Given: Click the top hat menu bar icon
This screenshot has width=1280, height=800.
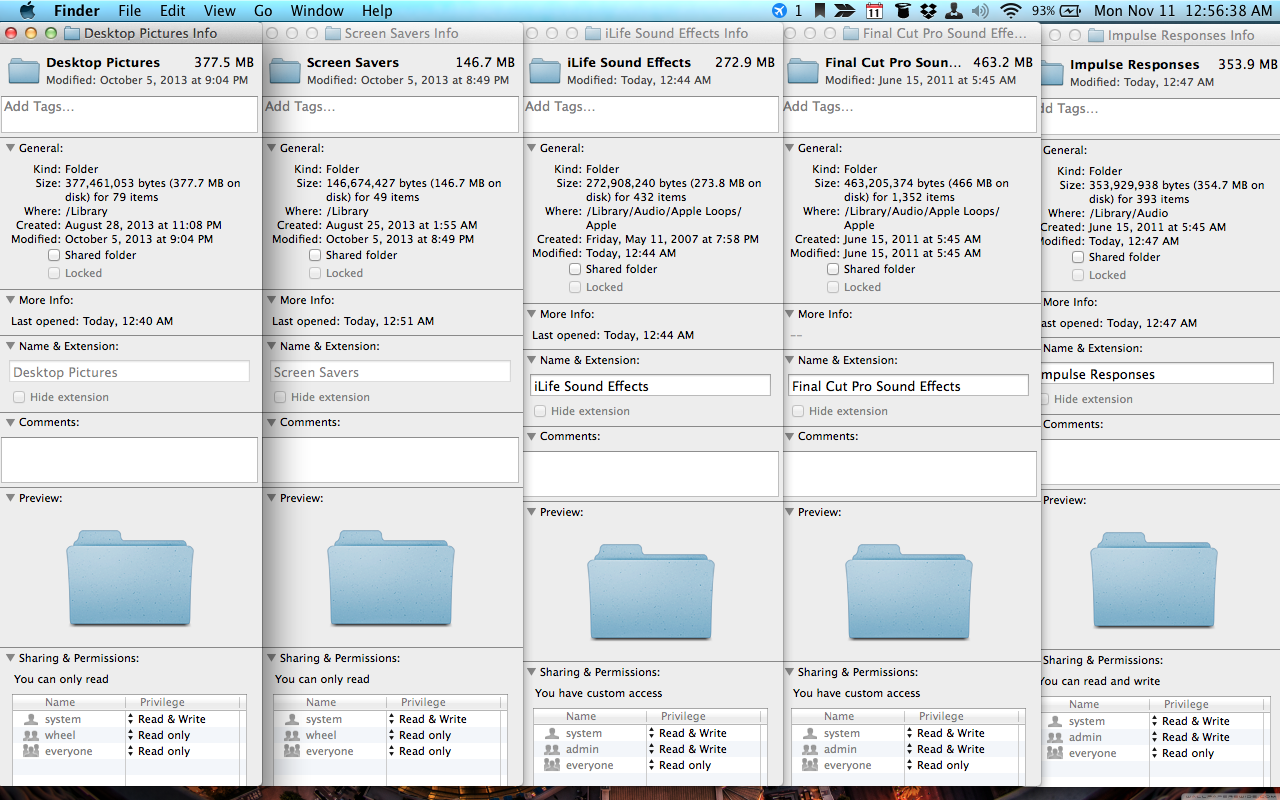Looking at the screenshot, I should 903,11.
